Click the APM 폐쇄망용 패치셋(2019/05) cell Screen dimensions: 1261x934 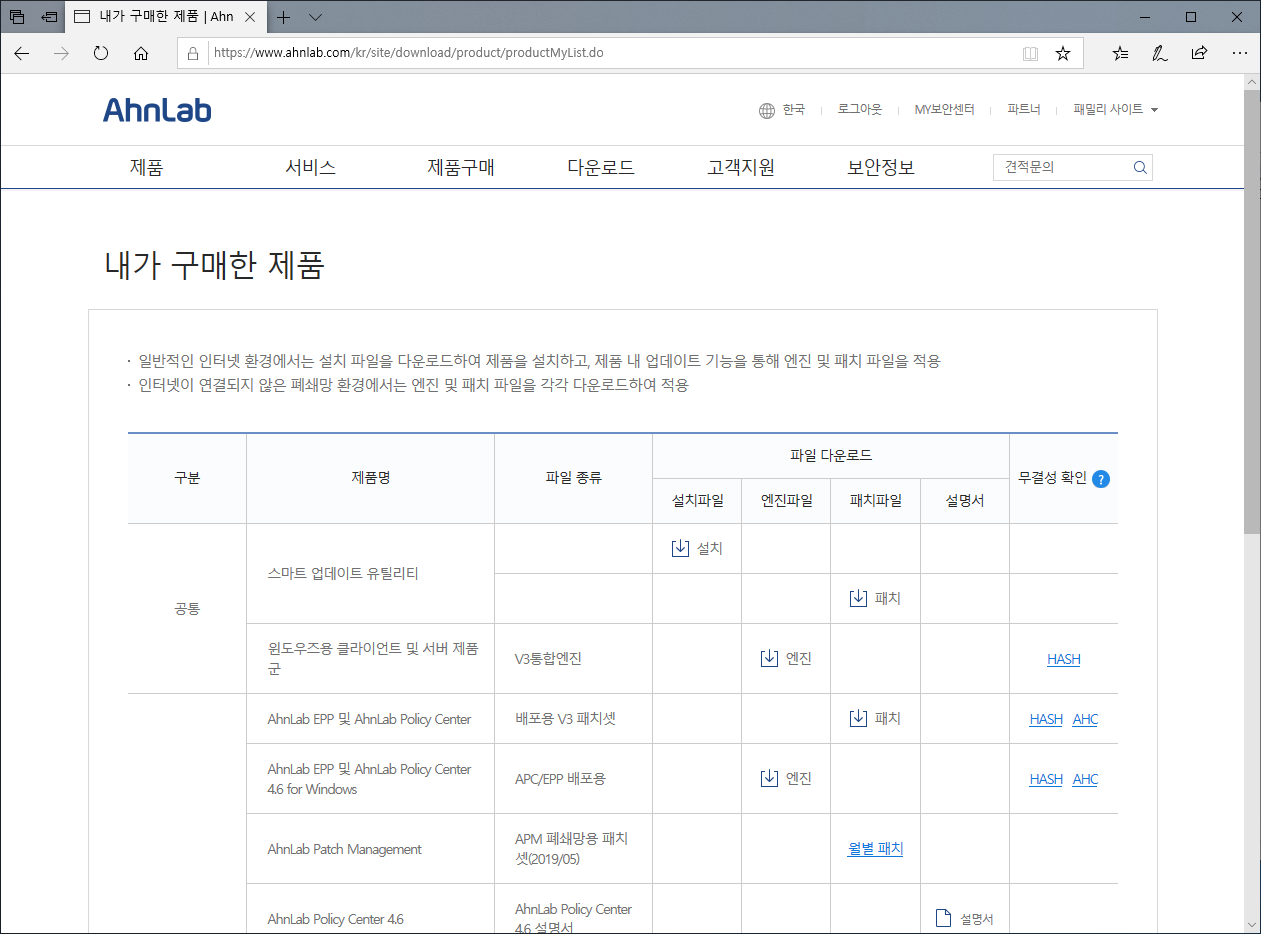571,849
